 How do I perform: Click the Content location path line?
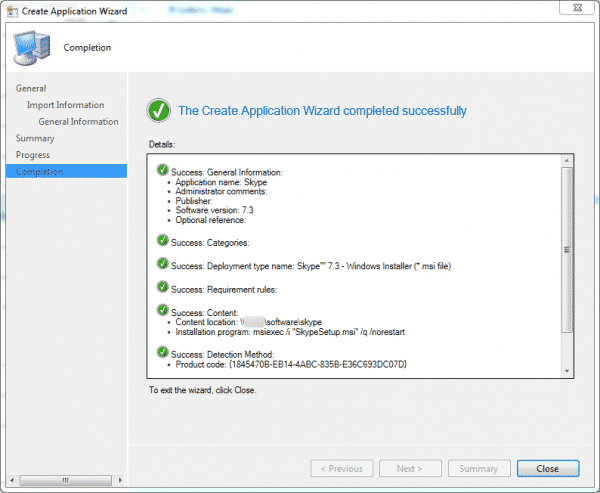(248, 322)
